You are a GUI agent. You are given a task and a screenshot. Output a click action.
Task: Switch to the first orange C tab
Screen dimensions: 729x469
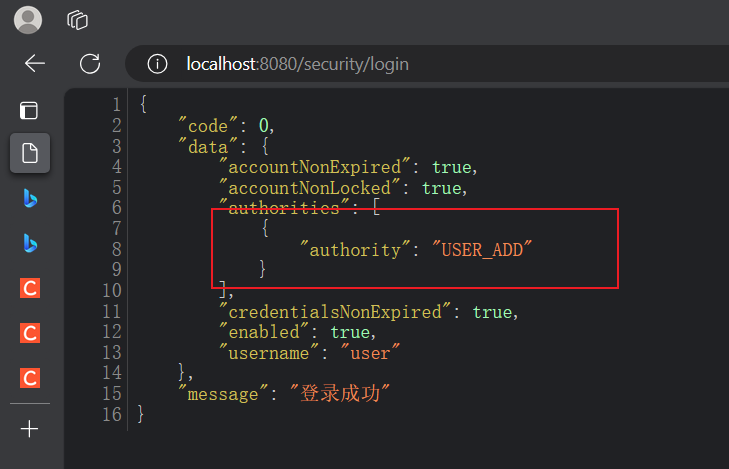coord(30,288)
